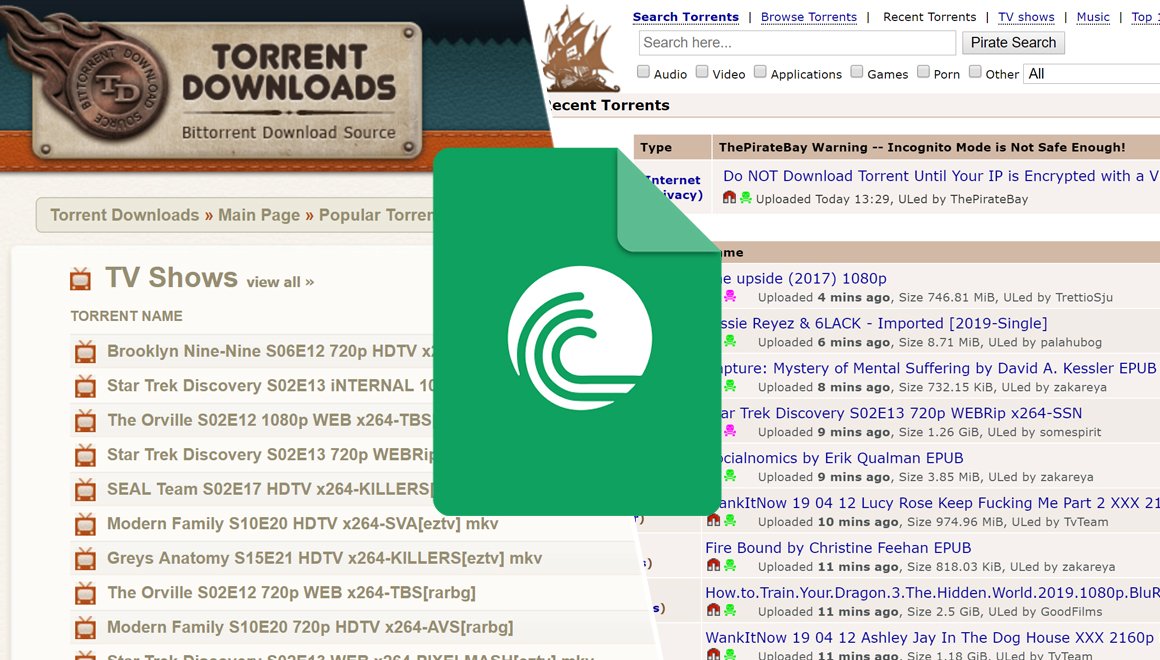1160x660 pixels.
Task: Click magnet icon under Do NOT Download Torrent warning
Action: click(x=729, y=198)
